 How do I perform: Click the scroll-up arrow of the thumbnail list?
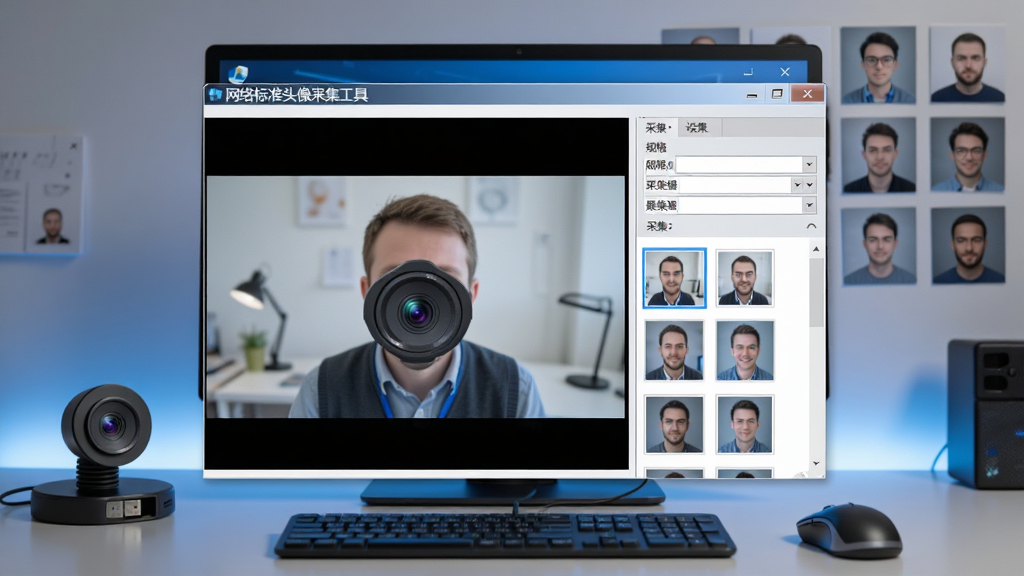pos(816,249)
